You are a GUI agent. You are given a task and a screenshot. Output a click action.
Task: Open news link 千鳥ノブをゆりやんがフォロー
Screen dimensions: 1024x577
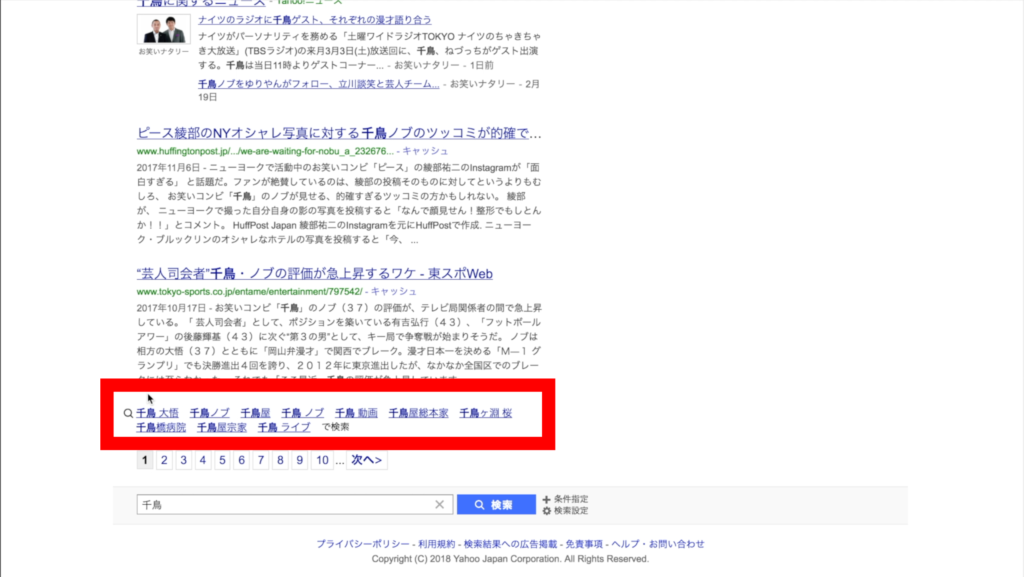click(319, 84)
